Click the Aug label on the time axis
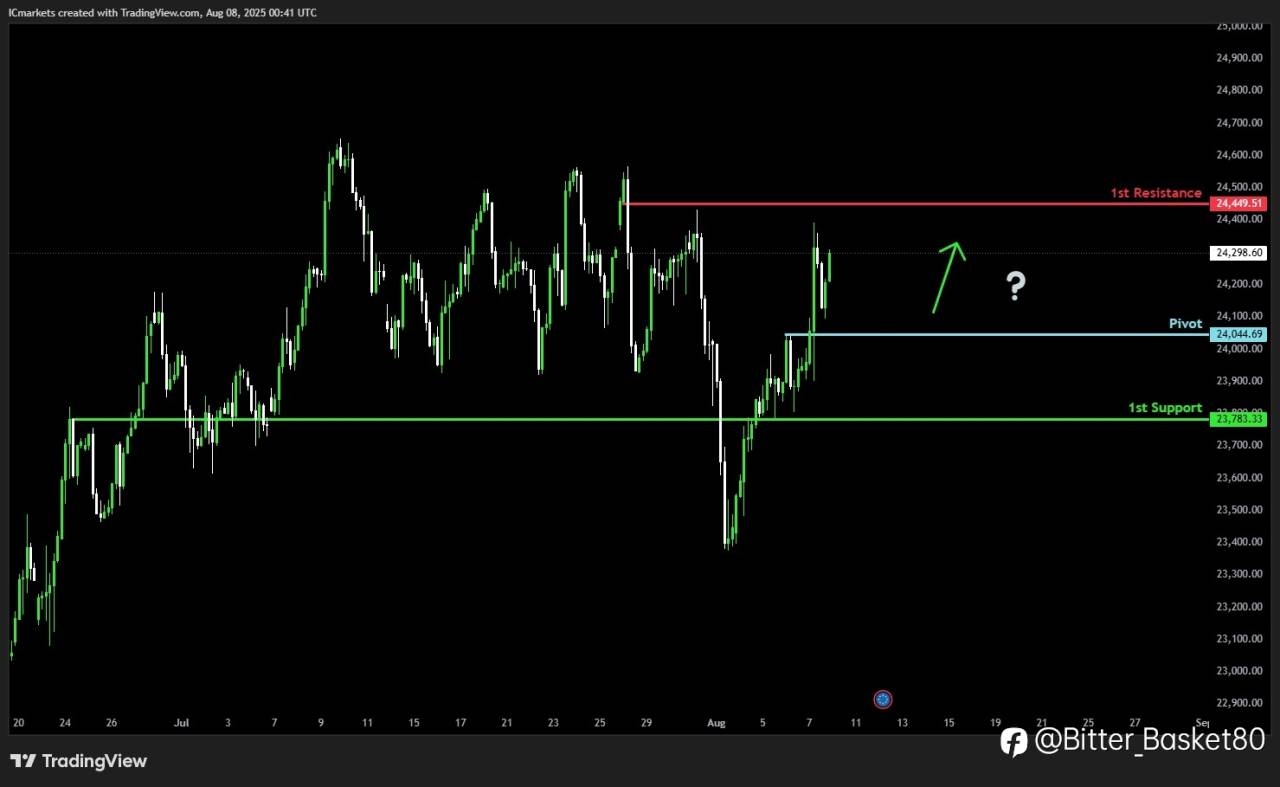Image resolution: width=1280 pixels, height=787 pixels. point(715,722)
